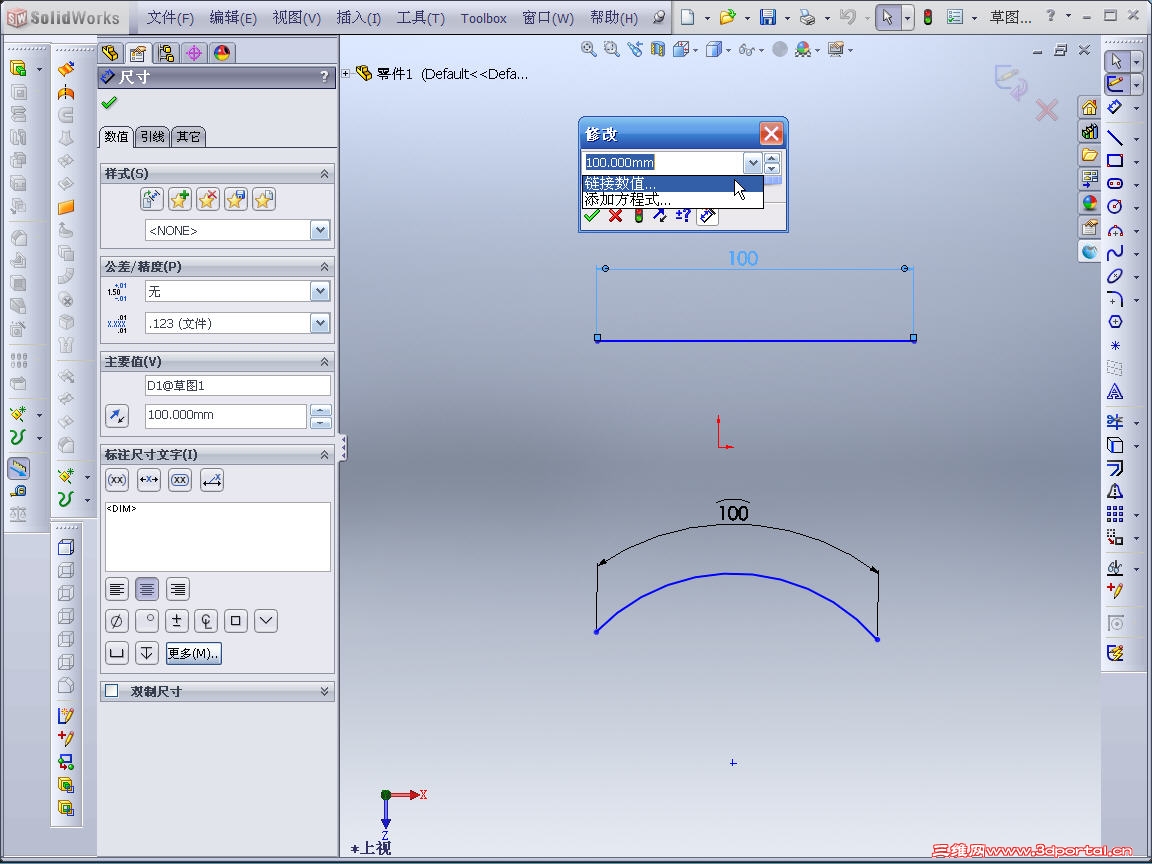The width and height of the screenshot is (1152, 864).
Task: Select the Sketch Text tool
Action: [x=1115, y=392]
